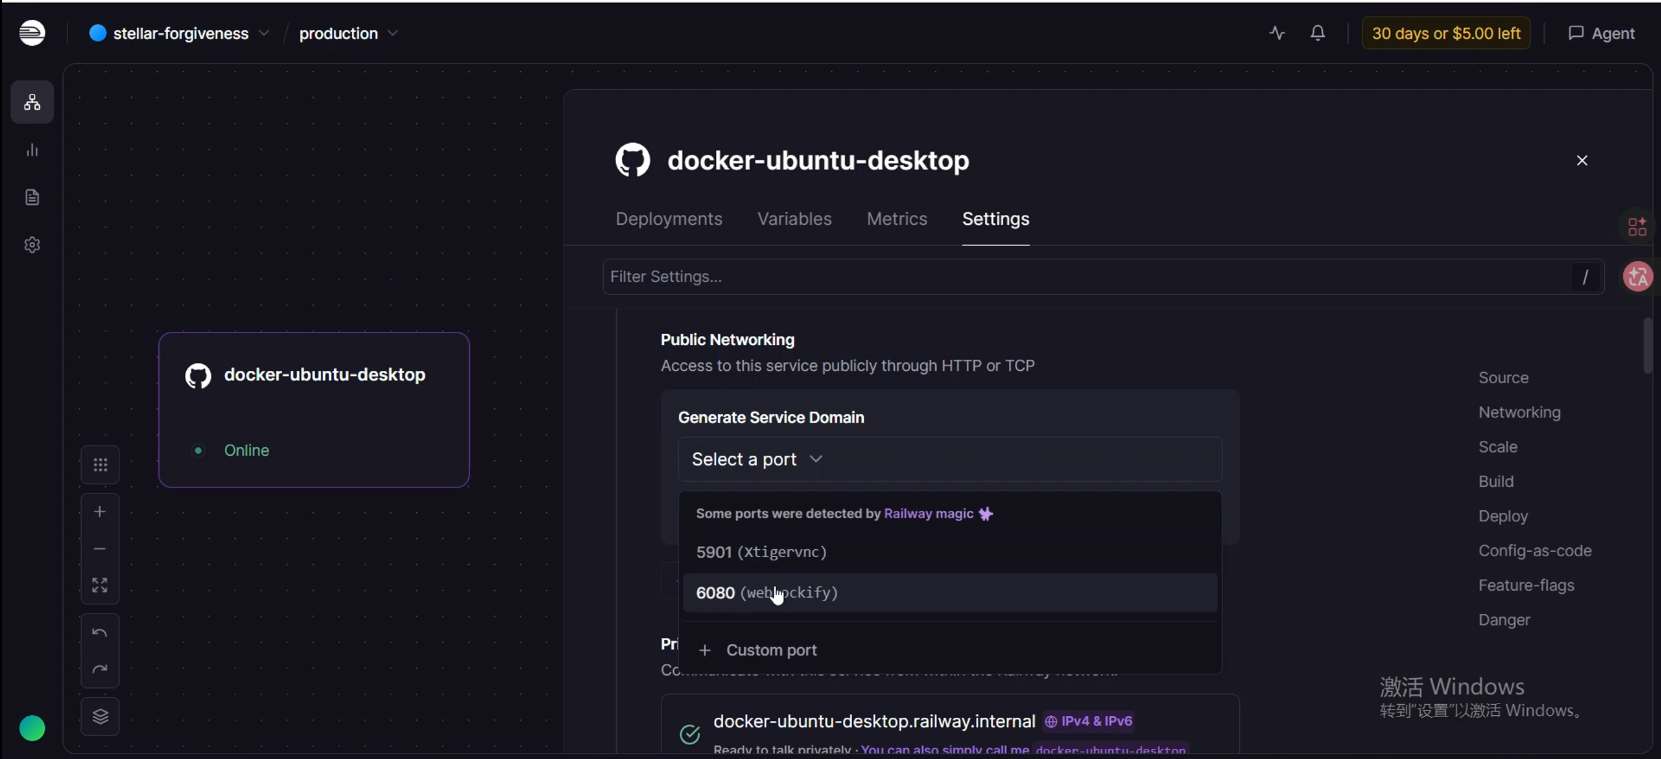The image size is (1661, 759).
Task: Click the settings panel scrollbar
Action: click(x=1648, y=346)
